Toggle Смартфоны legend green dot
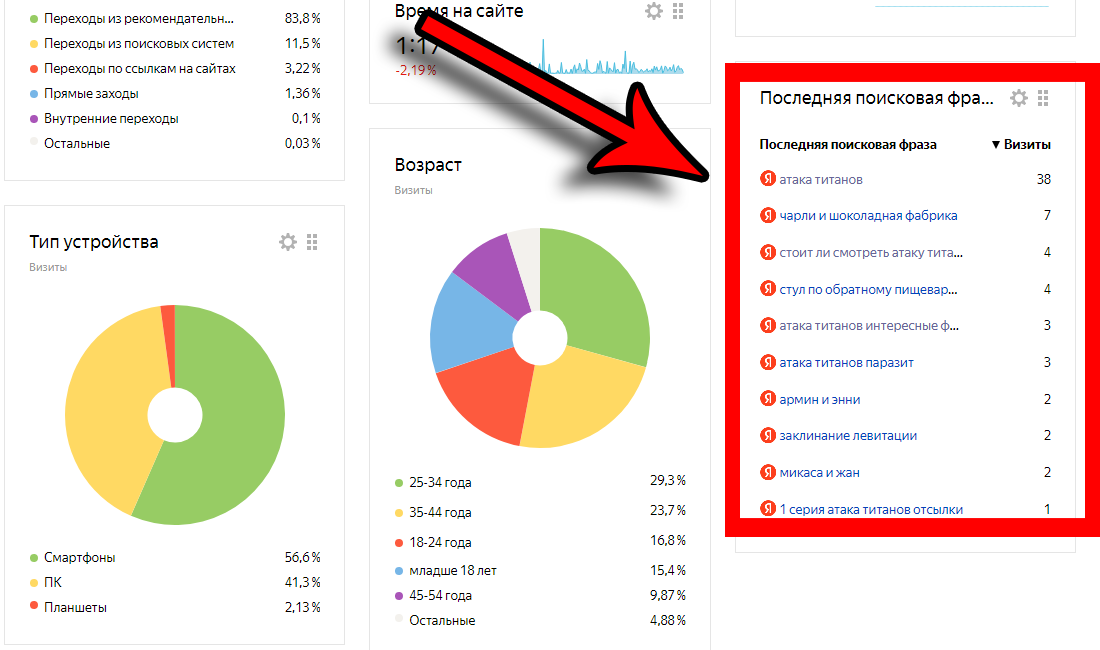This screenshot has width=1100, height=650. [34, 558]
